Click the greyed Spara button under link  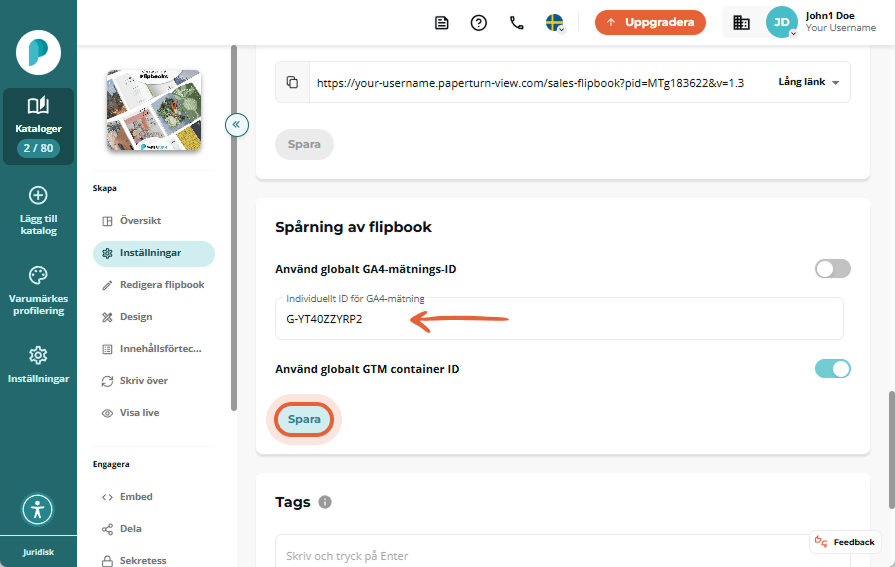pyautogui.click(x=304, y=144)
